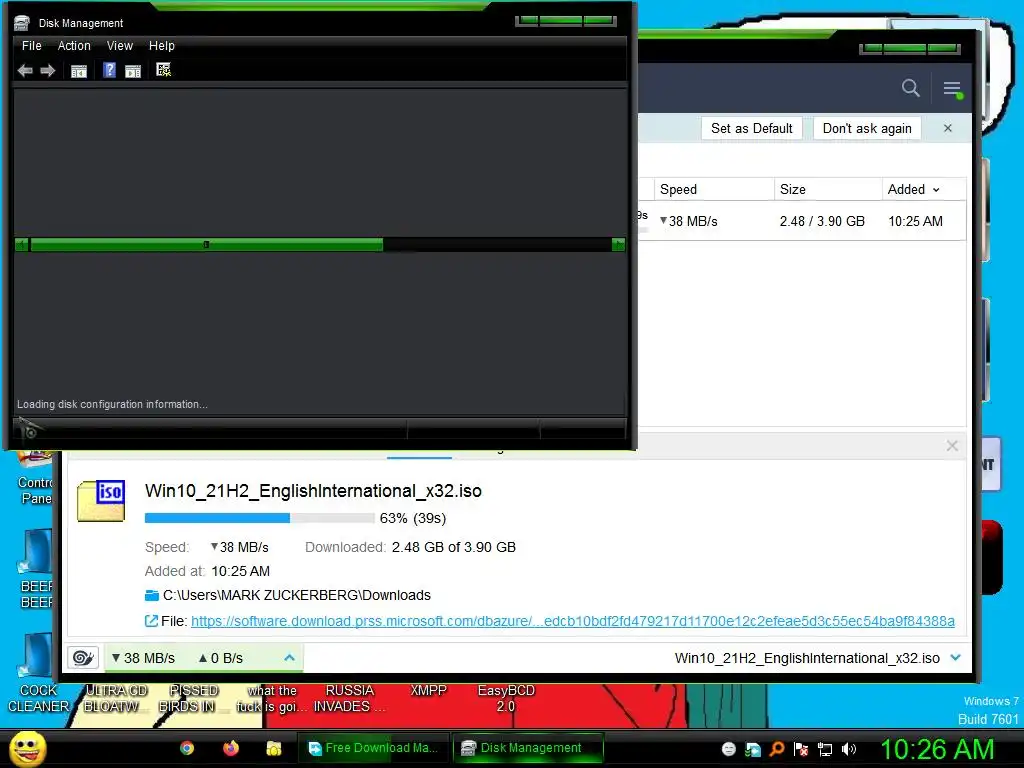The height and width of the screenshot is (768, 1024).
Task: Expand the speed panel chevron in status bar
Action: point(289,658)
